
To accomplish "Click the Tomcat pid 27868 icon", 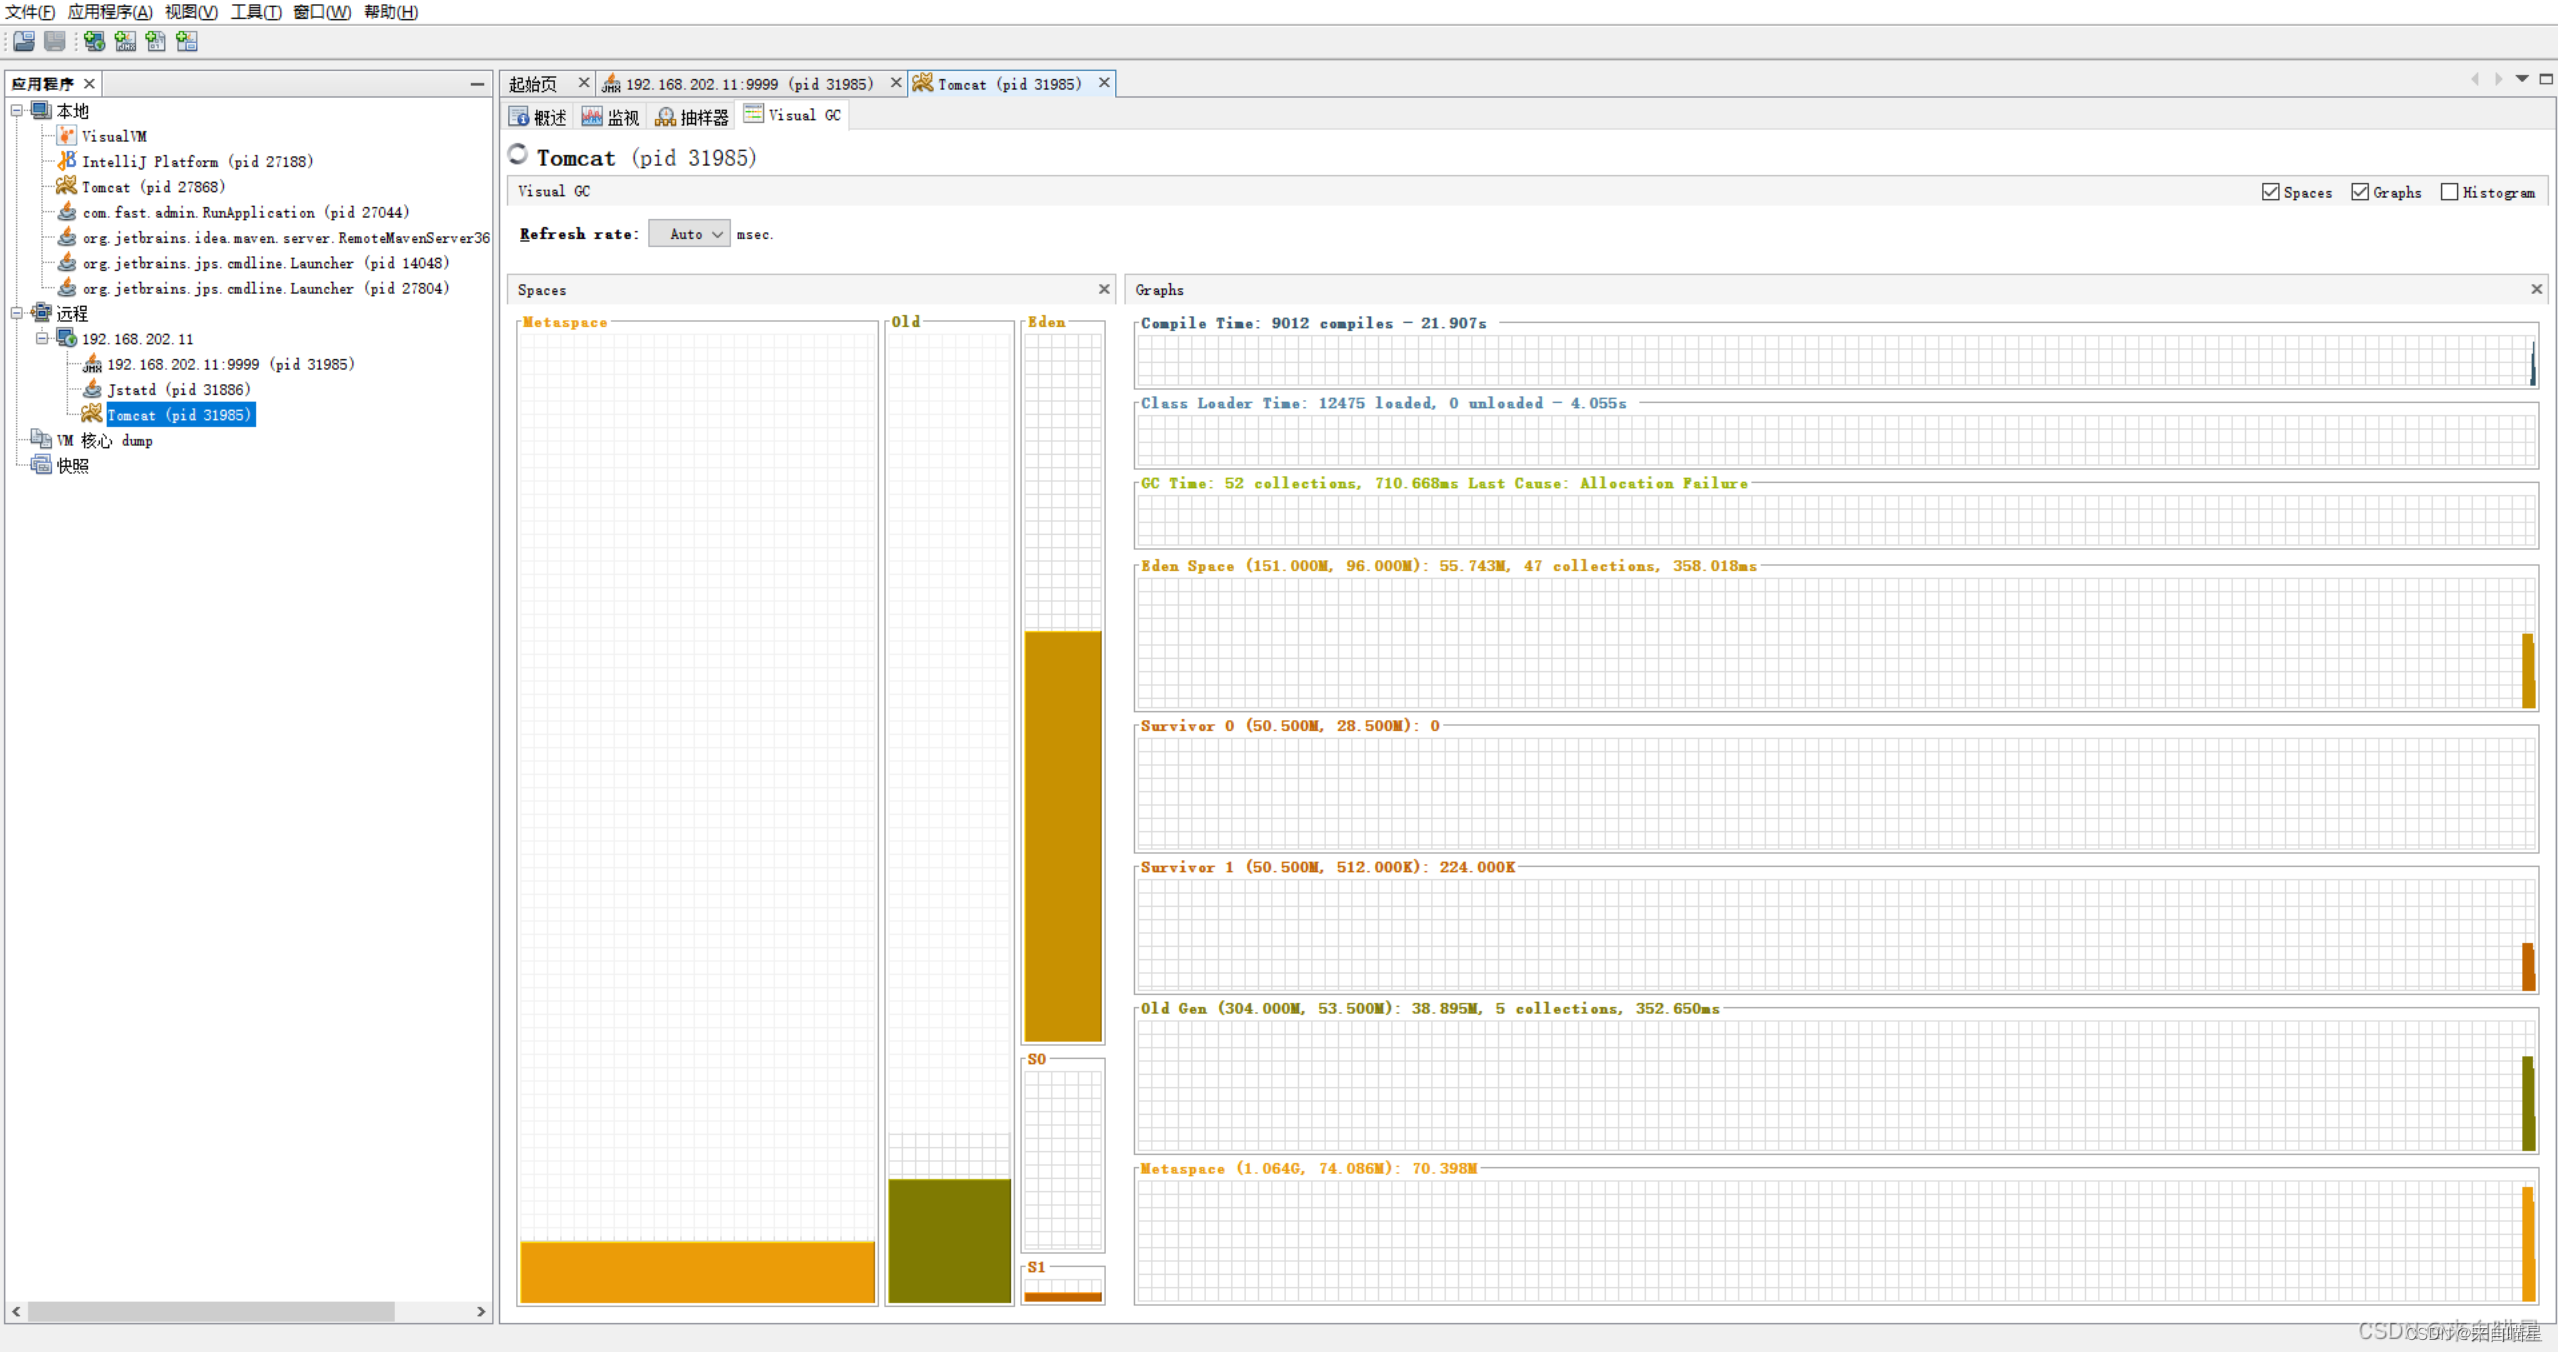I will 66,186.
